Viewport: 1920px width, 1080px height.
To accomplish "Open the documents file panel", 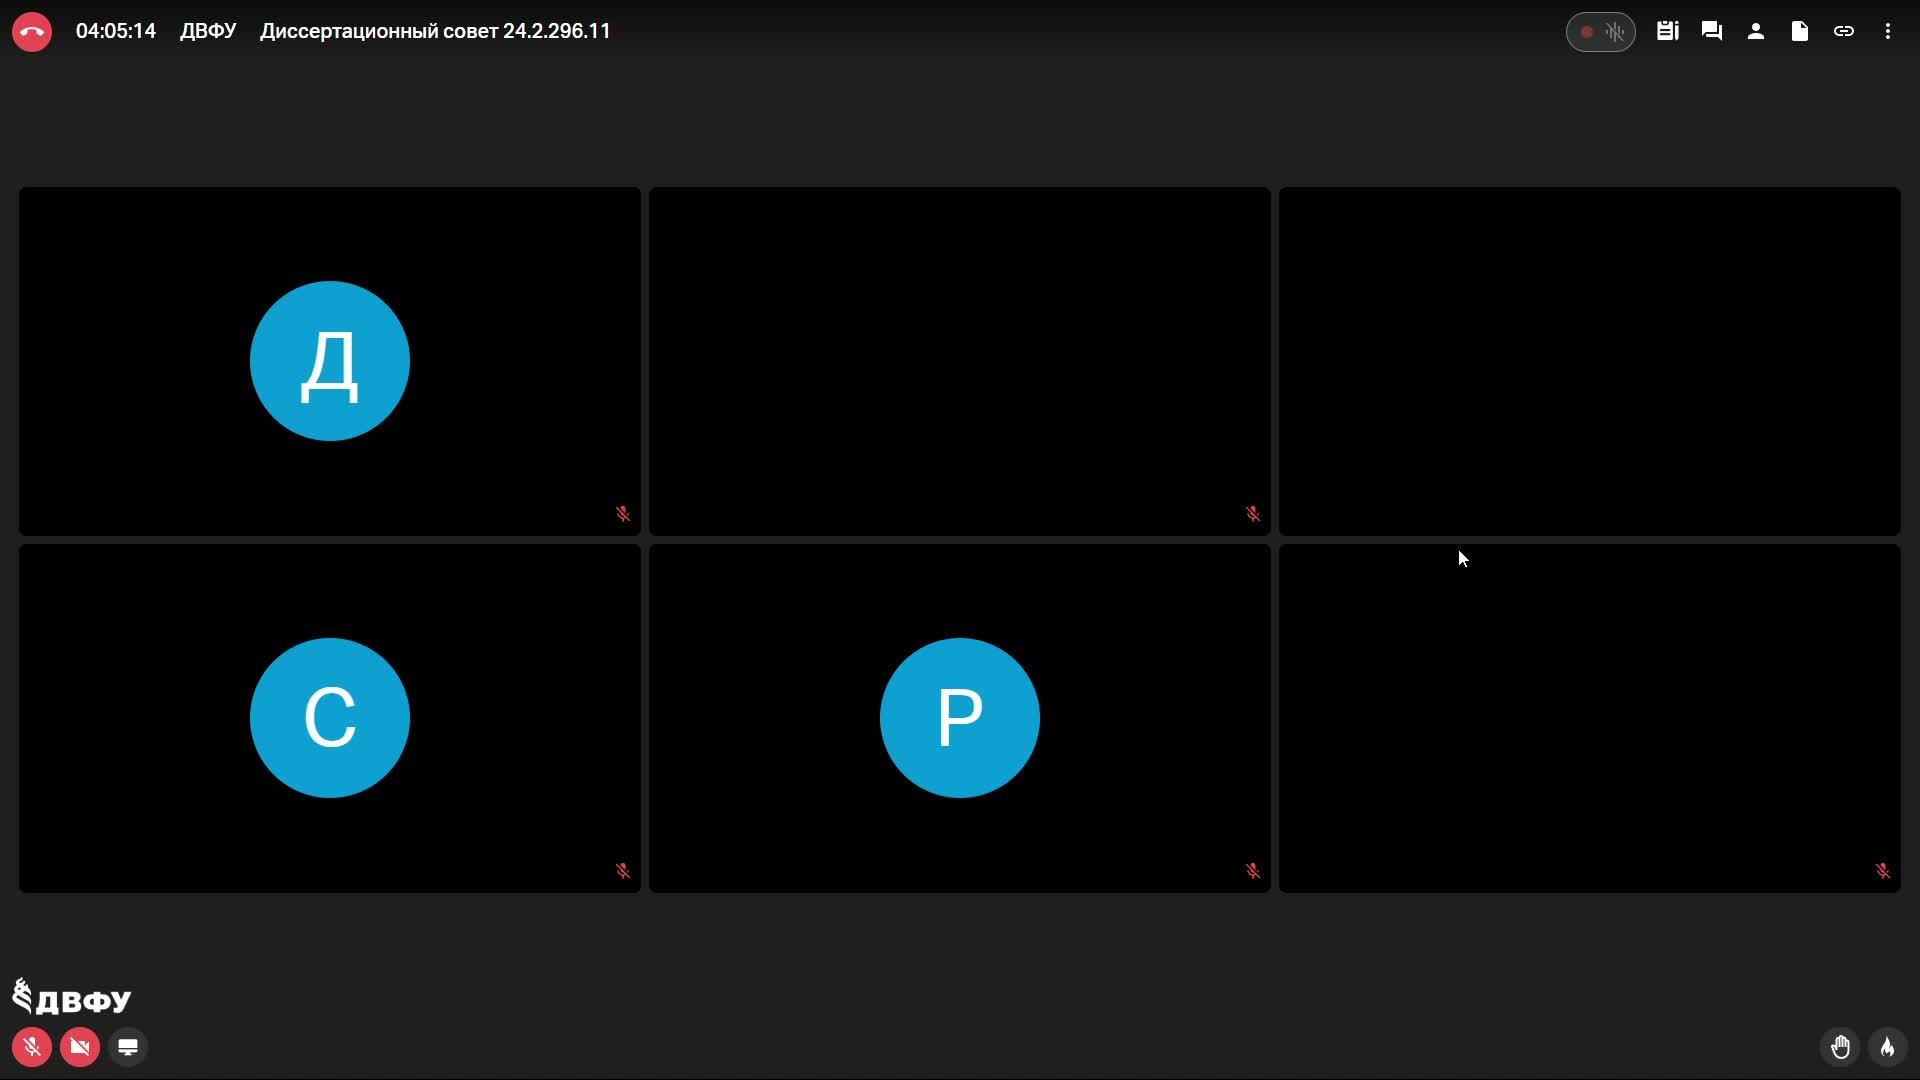I will 1799,32.
